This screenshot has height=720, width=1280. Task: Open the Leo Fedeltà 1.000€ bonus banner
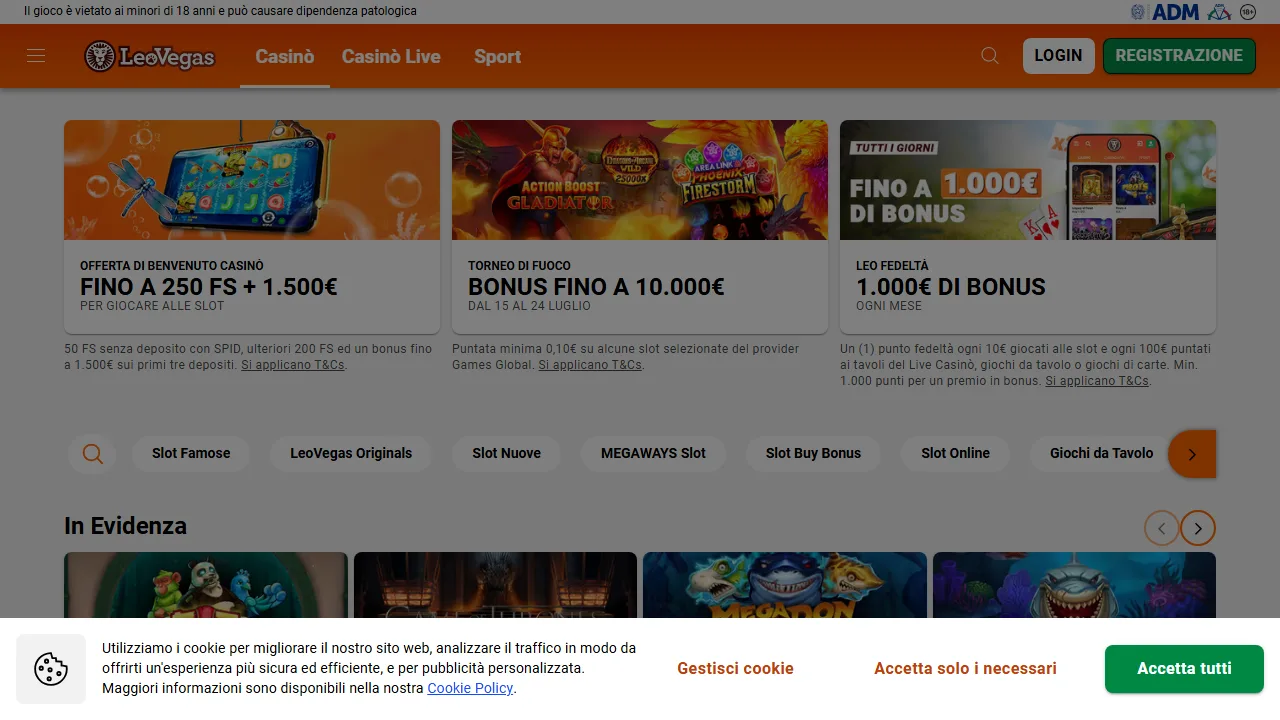(1028, 180)
